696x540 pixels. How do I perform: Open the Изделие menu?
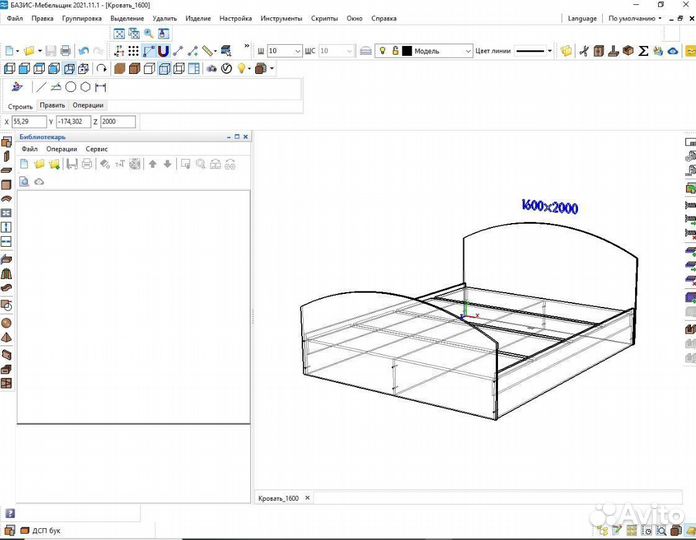[x=198, y=18]
